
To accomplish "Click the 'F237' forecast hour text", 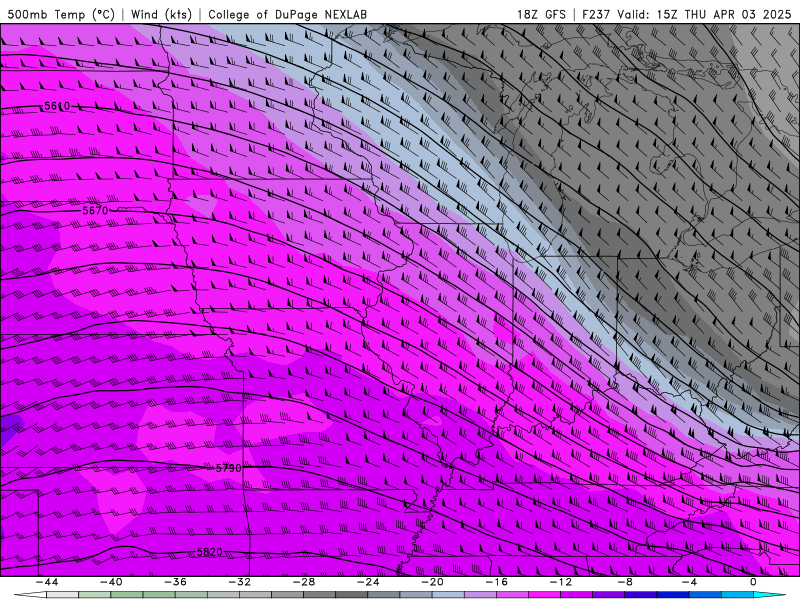I will click(596, 14).
